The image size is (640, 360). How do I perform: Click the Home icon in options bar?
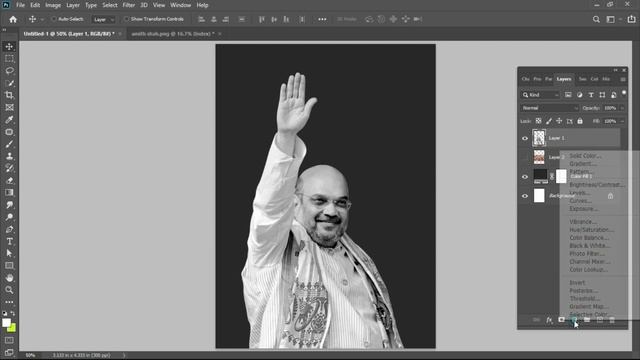point(13,19)
